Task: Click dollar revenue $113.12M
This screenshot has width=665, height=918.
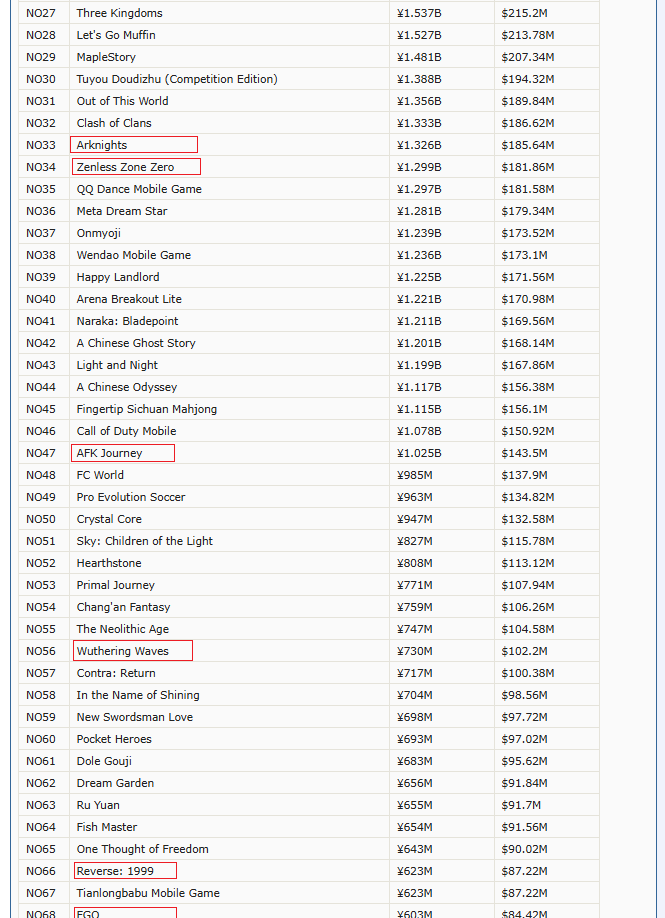Action: (x=527, y=563)
